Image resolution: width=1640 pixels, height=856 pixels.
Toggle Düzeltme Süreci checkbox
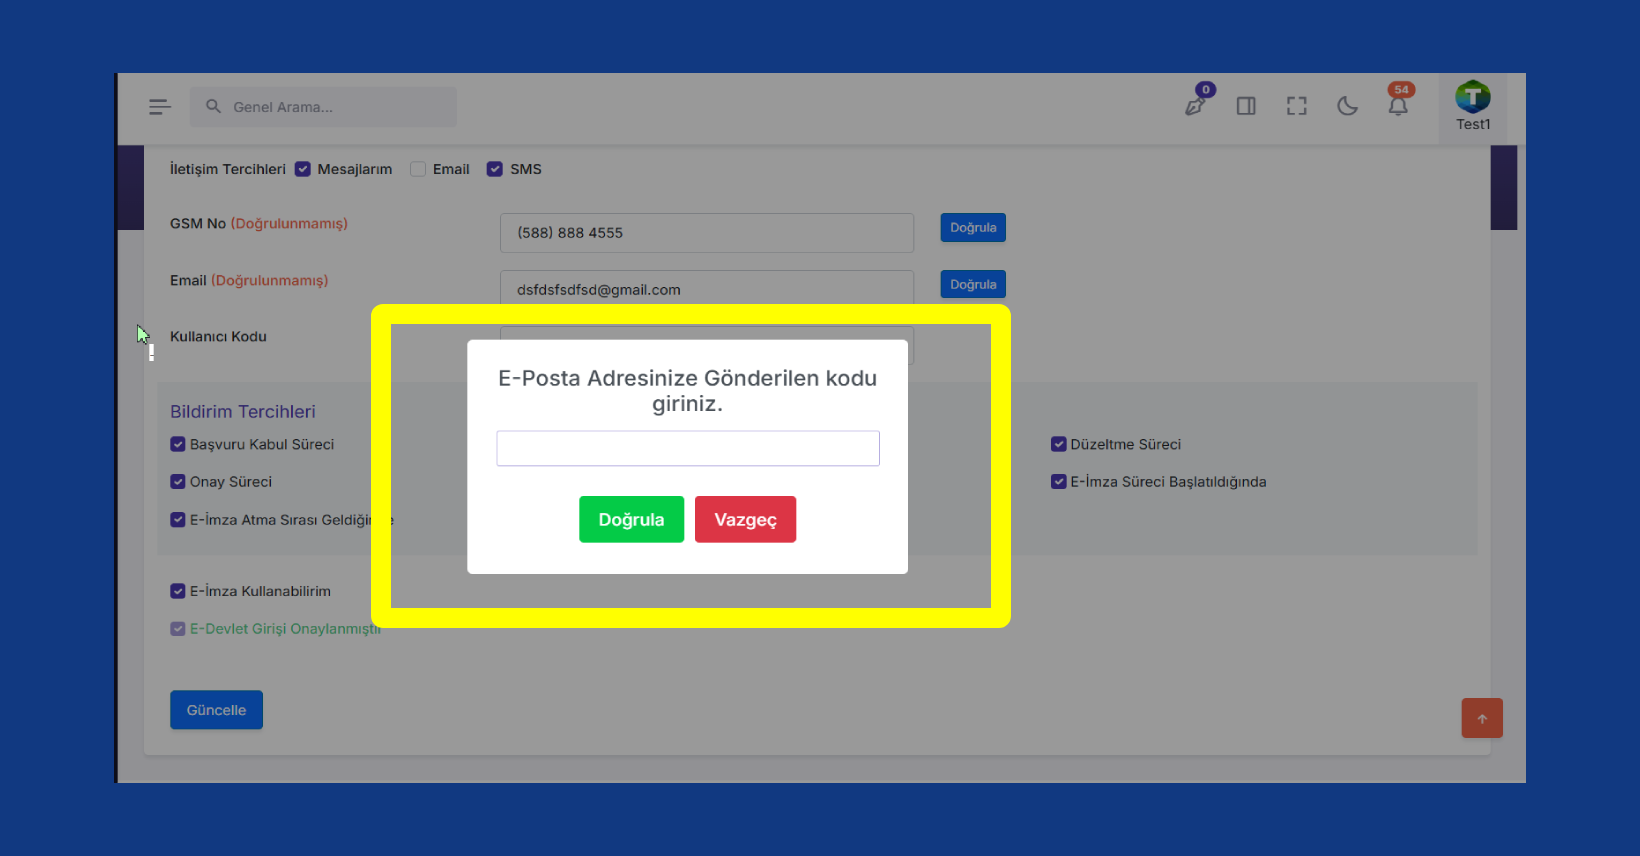(1058, 444)
